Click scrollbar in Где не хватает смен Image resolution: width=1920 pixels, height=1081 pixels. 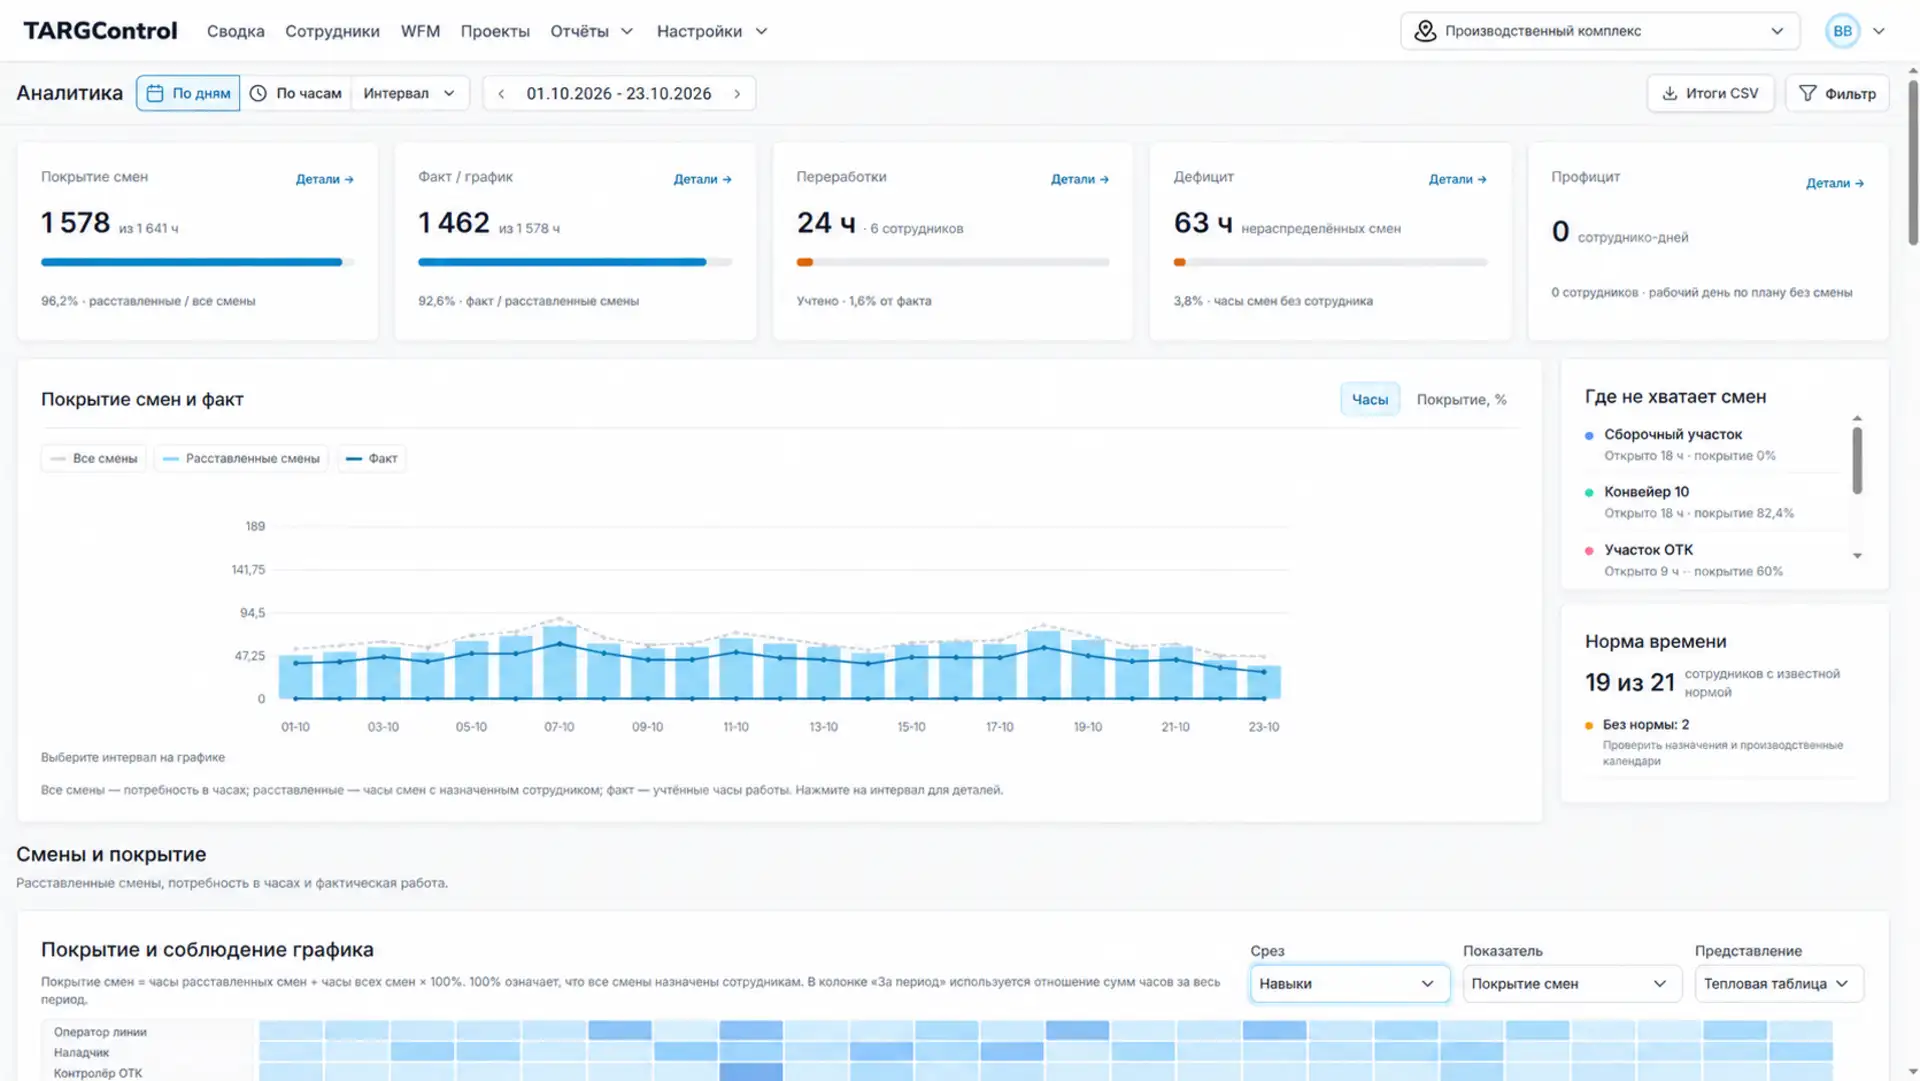point(1857,461)
